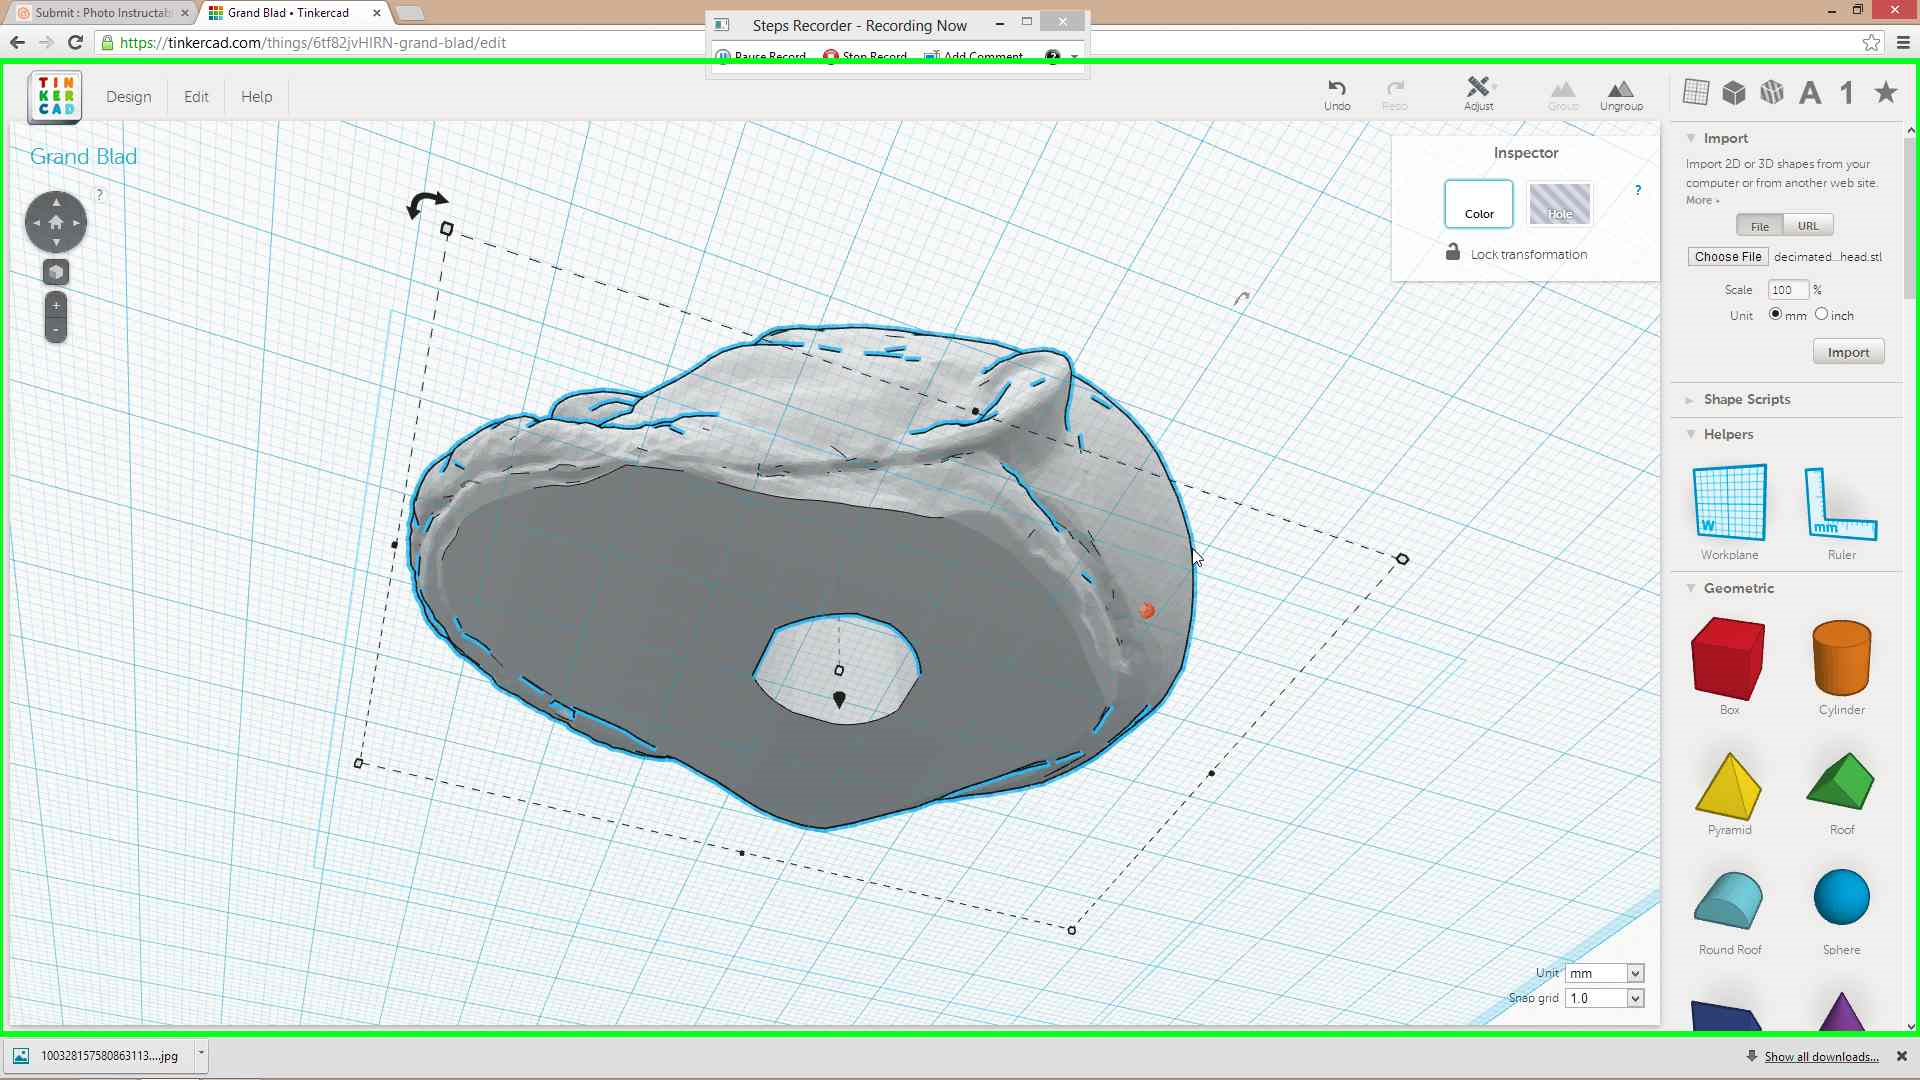Screen dimensions: 1920x1080
Task: Bookmark page with the star icon
Action: 1871,42
